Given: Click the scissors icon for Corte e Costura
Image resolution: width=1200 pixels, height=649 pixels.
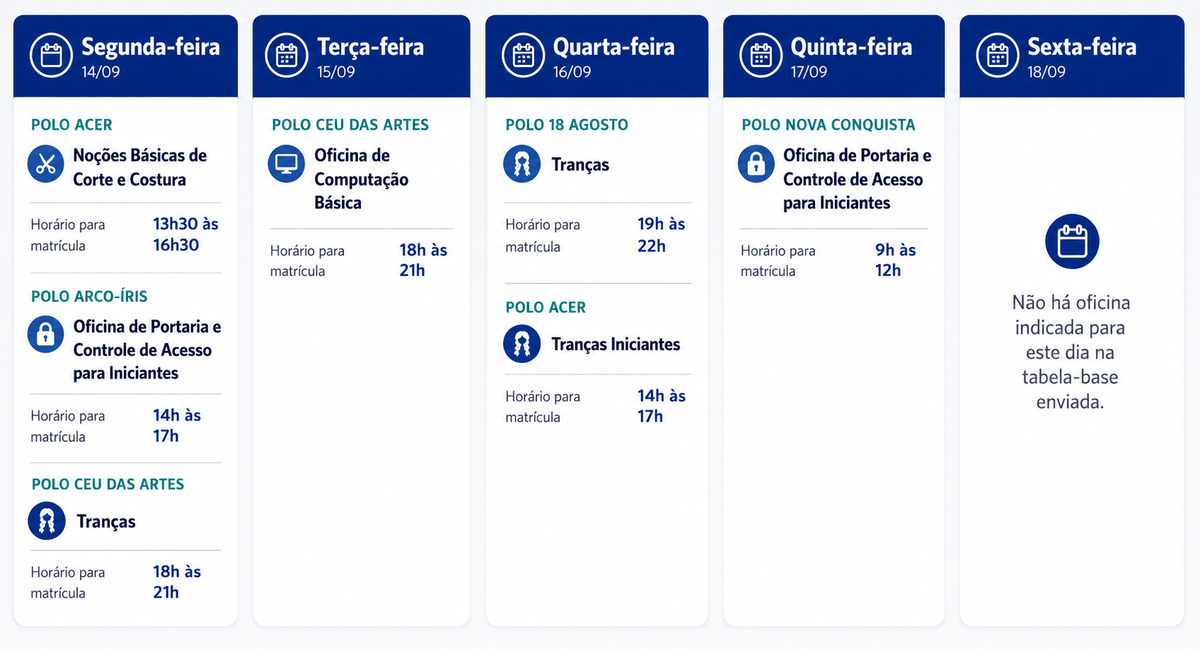Looking at the screenshot, I should (45, 165).
